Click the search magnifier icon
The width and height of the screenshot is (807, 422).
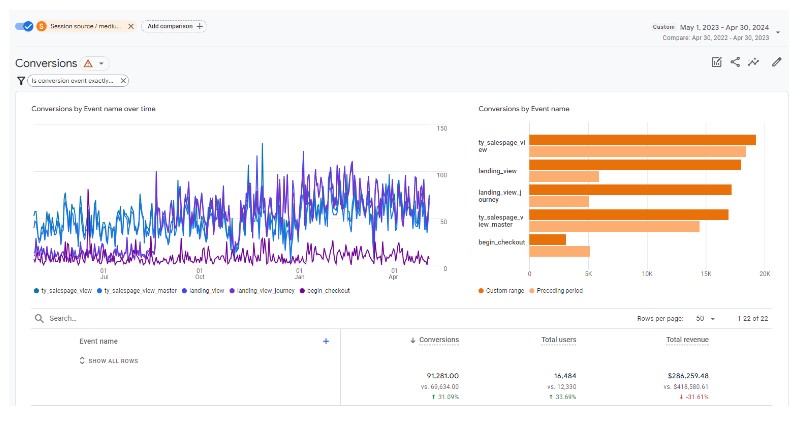click(39, 319)
